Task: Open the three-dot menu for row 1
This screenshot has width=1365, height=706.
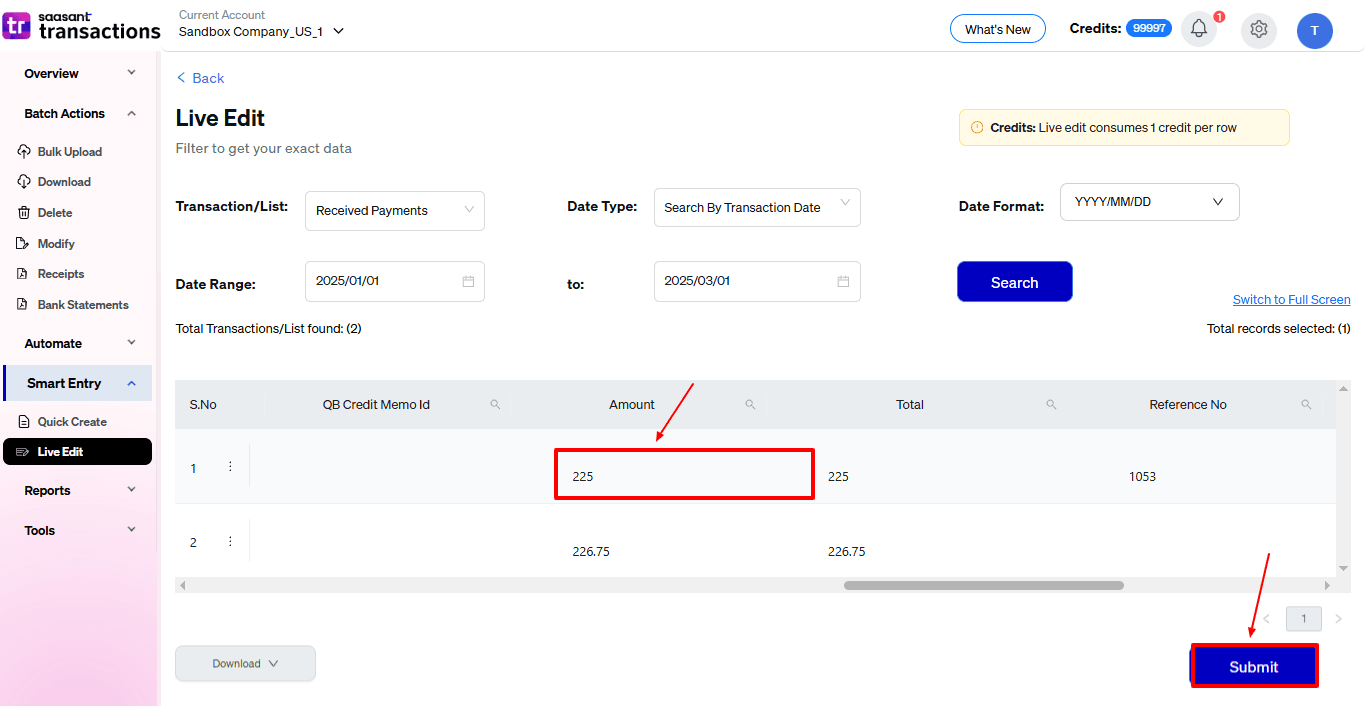Action: (x=230, y=467)
